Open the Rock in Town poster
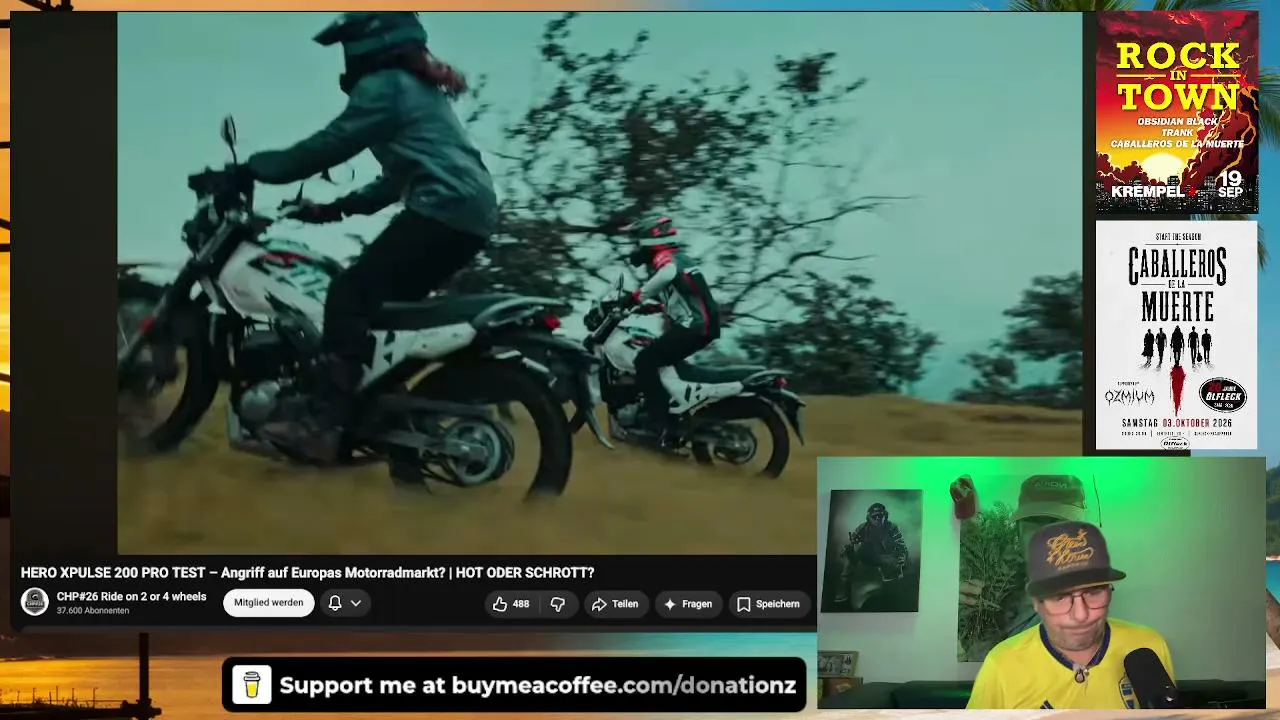Image resolution: width=1280 pixels, height=720 pixels. click(1177, 112)
